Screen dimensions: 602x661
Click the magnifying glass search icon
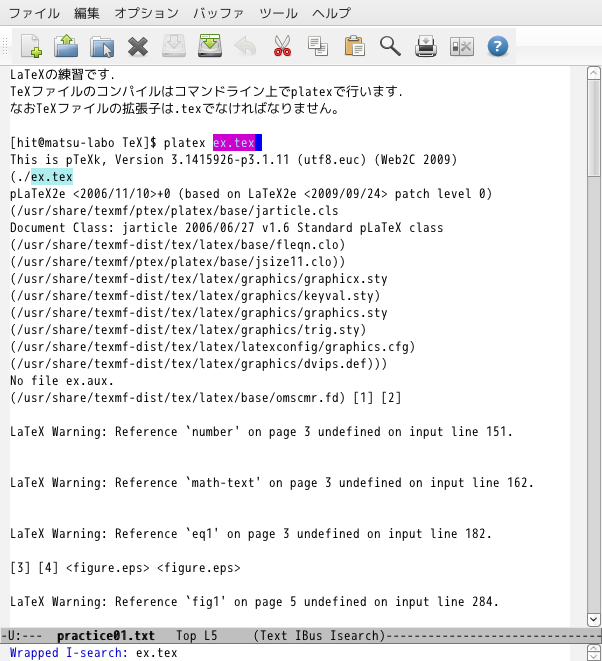click(x=390, y=46)
